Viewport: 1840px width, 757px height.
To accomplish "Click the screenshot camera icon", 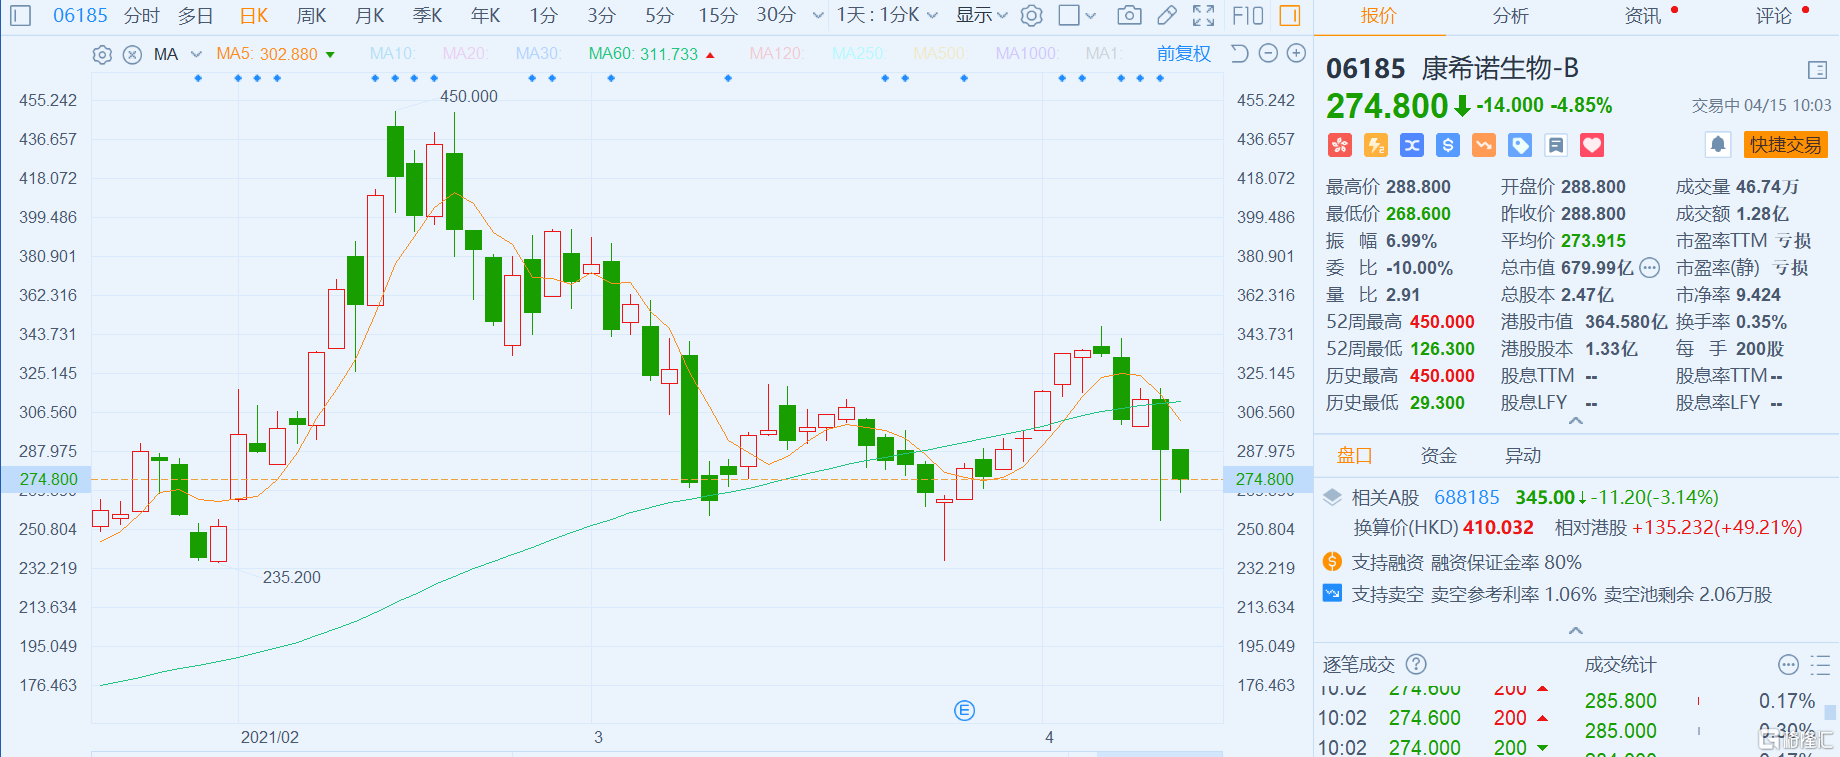I will coord(1129,16).
